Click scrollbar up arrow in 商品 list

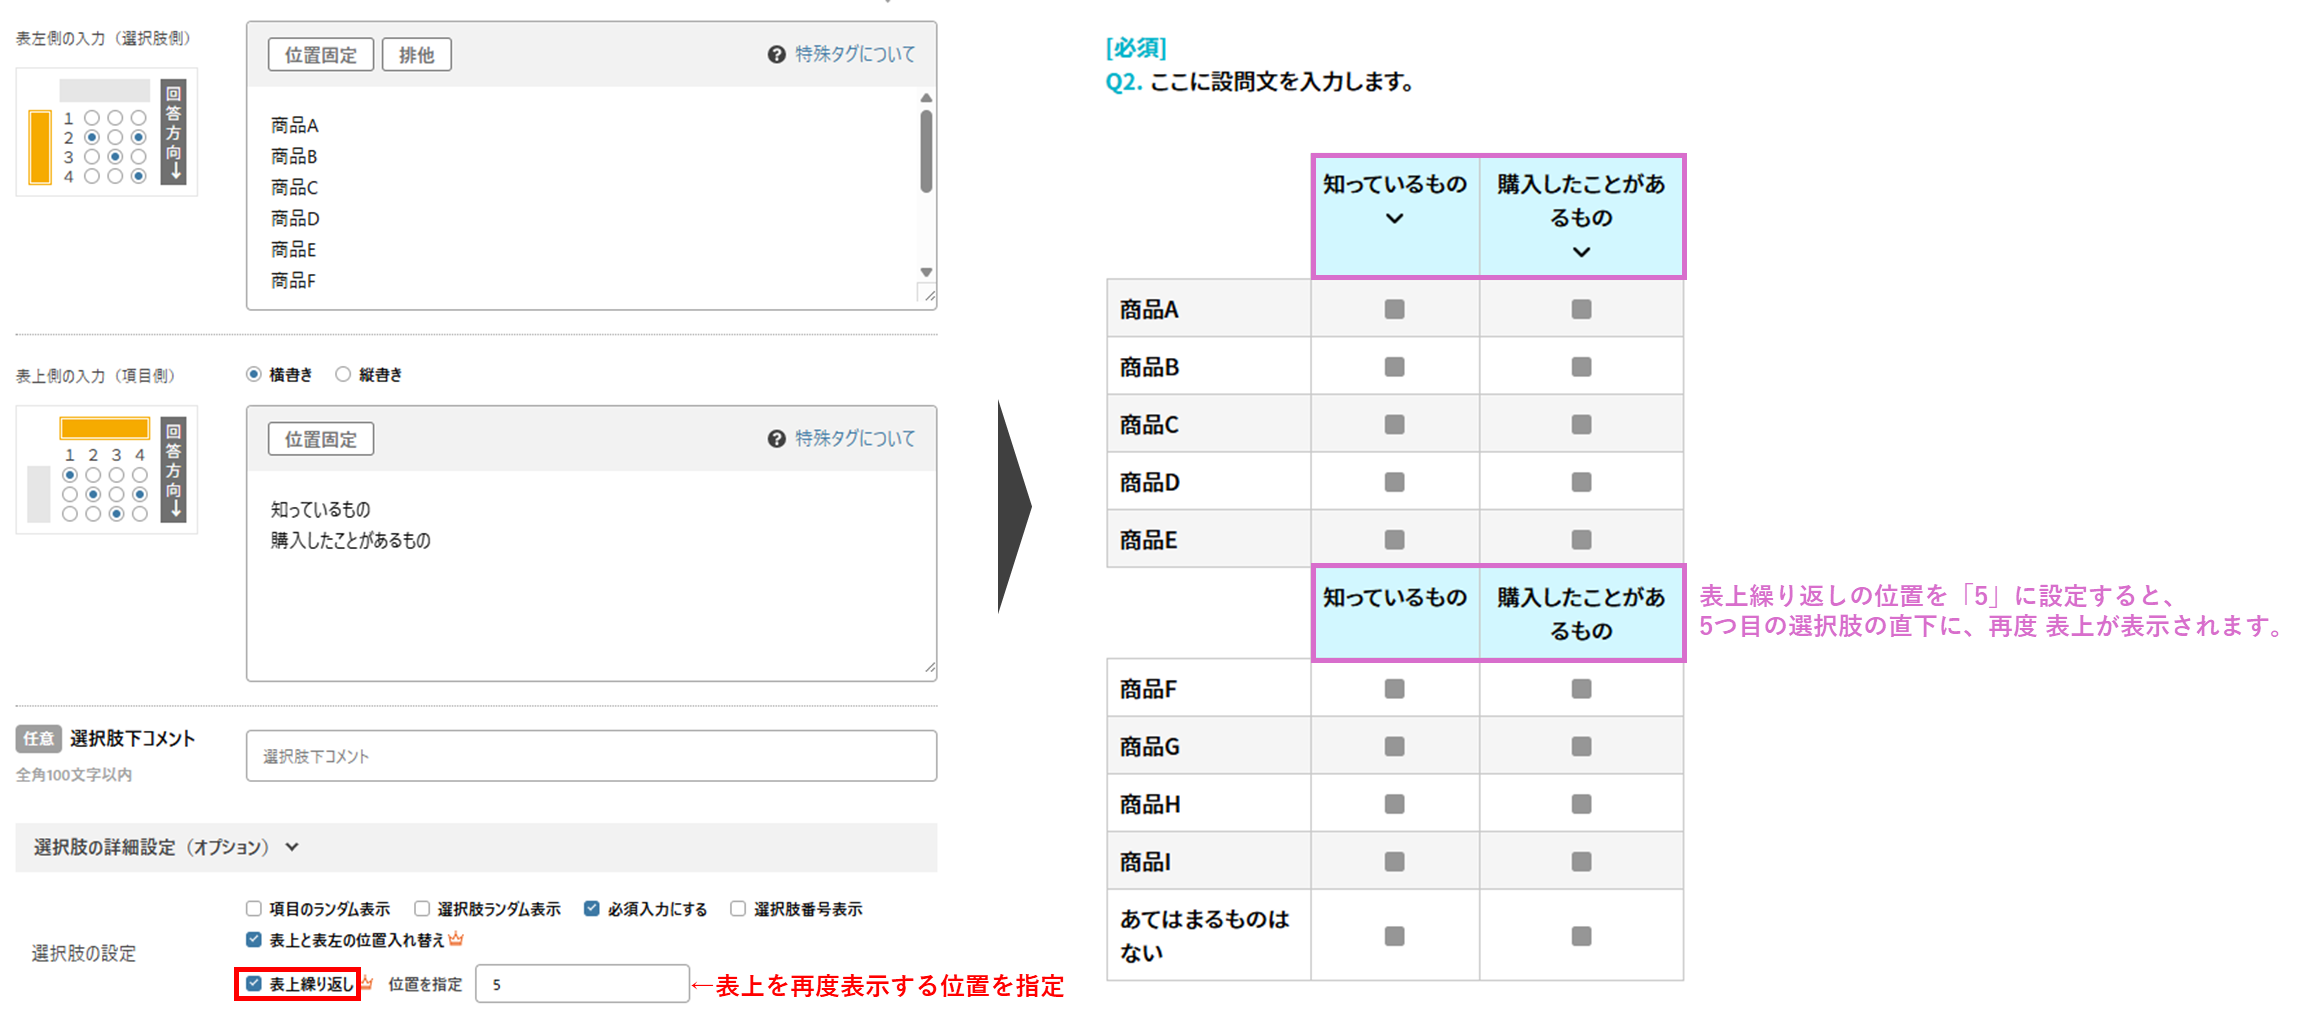[x=926, y=98]
